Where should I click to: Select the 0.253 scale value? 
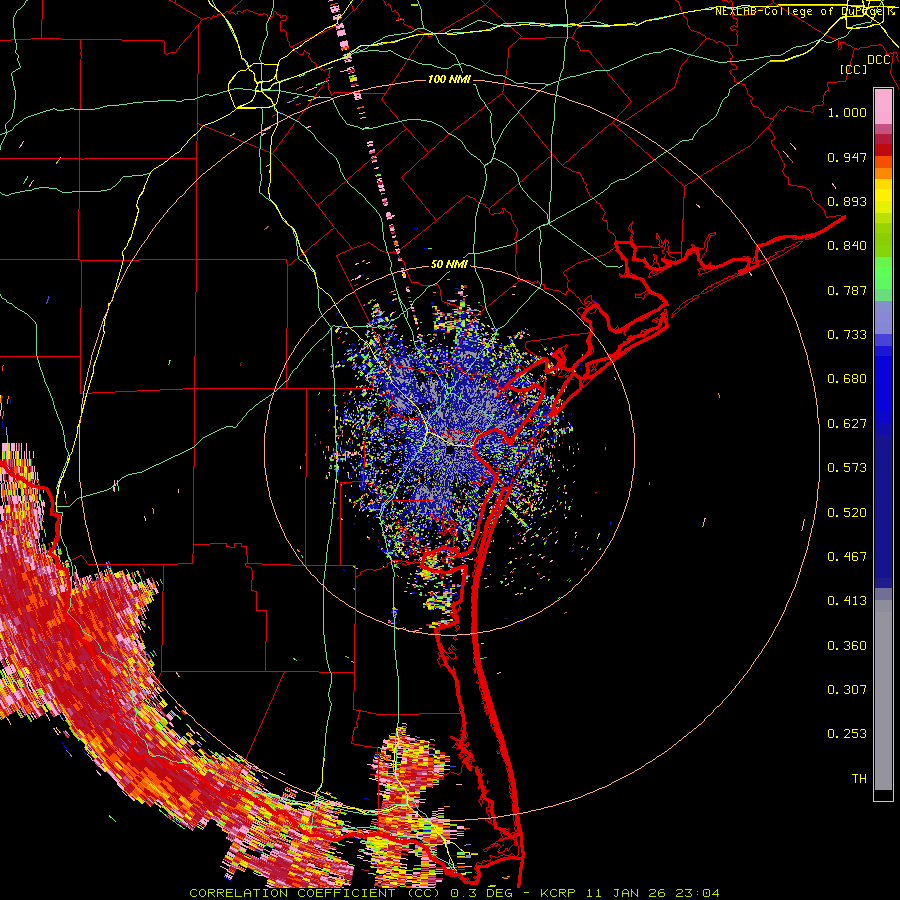[847, 734]
